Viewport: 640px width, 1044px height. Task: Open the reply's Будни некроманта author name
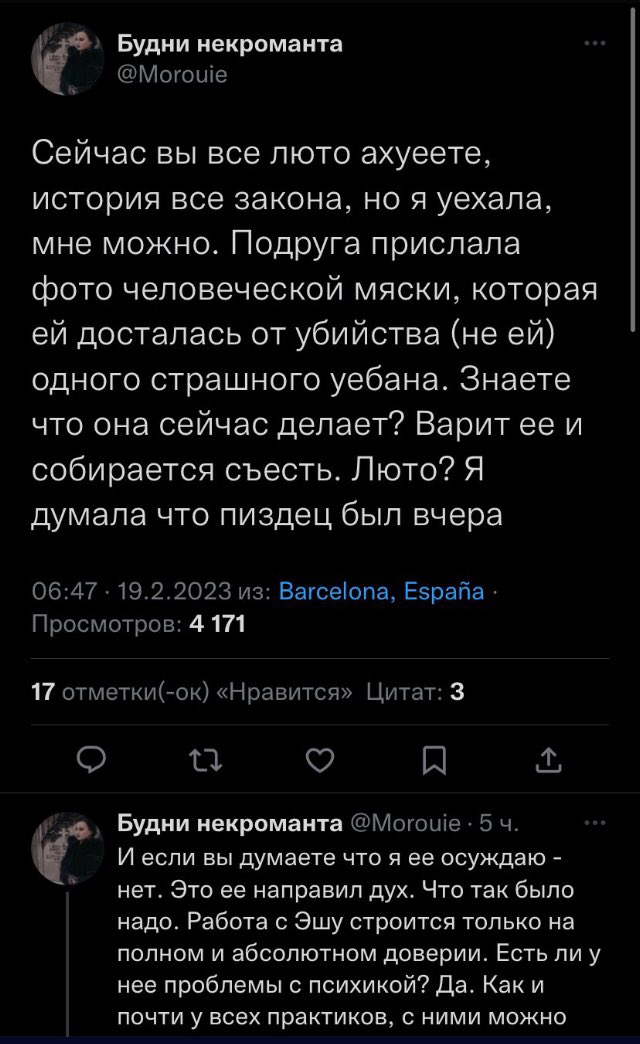(229, 824)
